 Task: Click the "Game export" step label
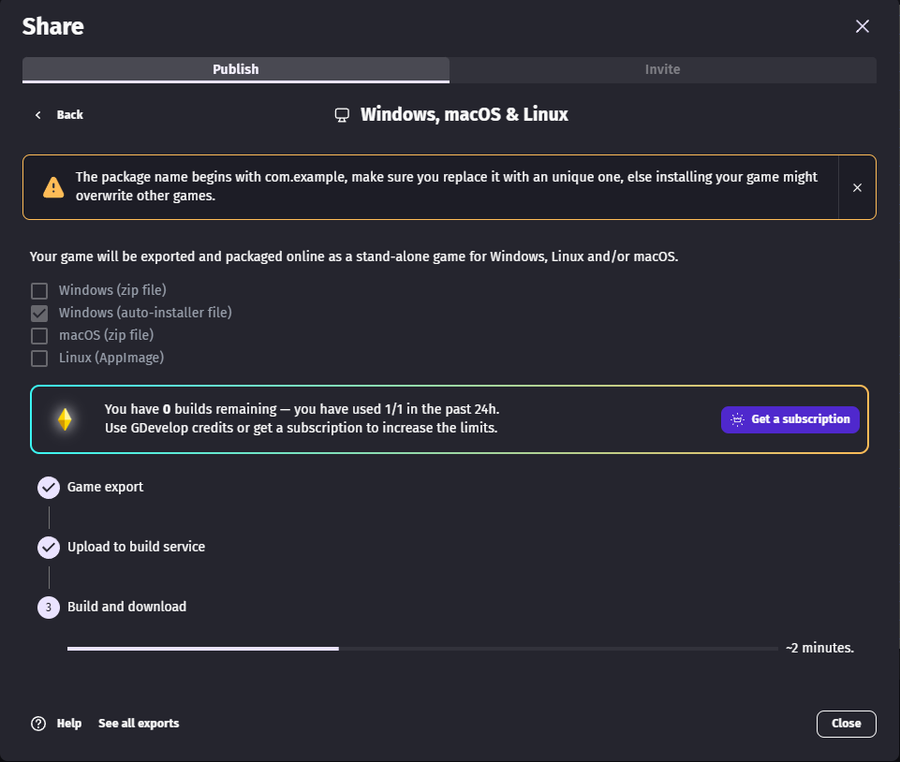point(105,487)
